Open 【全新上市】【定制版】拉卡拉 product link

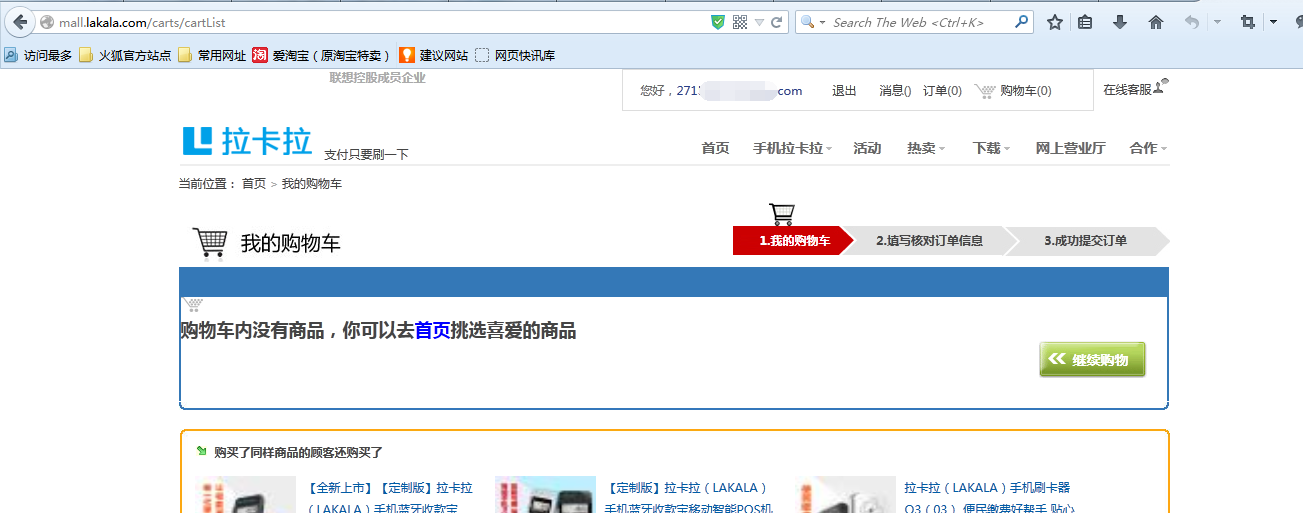coord(391,498)
